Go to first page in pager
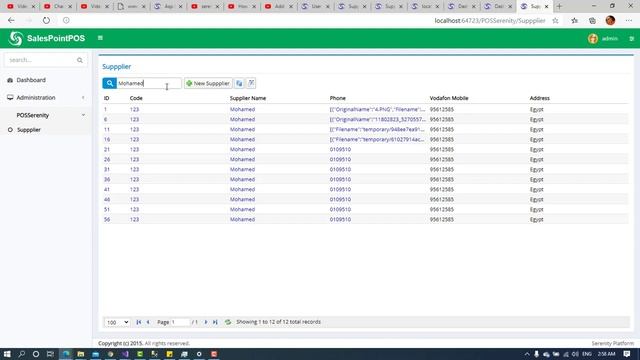Viewport: 640px width, 360px height. [139, 322]
